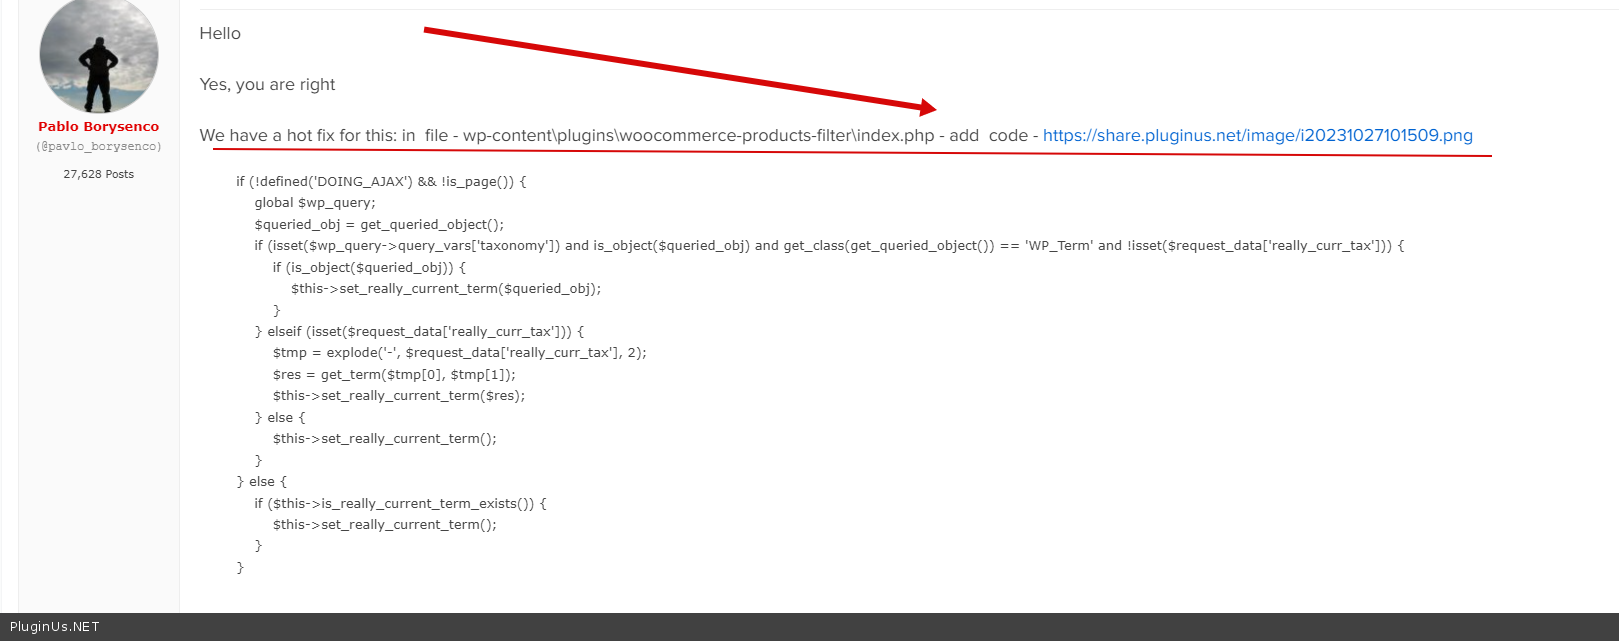Click the get_queried_object() assignment line
The width and height of the screenshot is (1619, 641).
click(379, 225)
